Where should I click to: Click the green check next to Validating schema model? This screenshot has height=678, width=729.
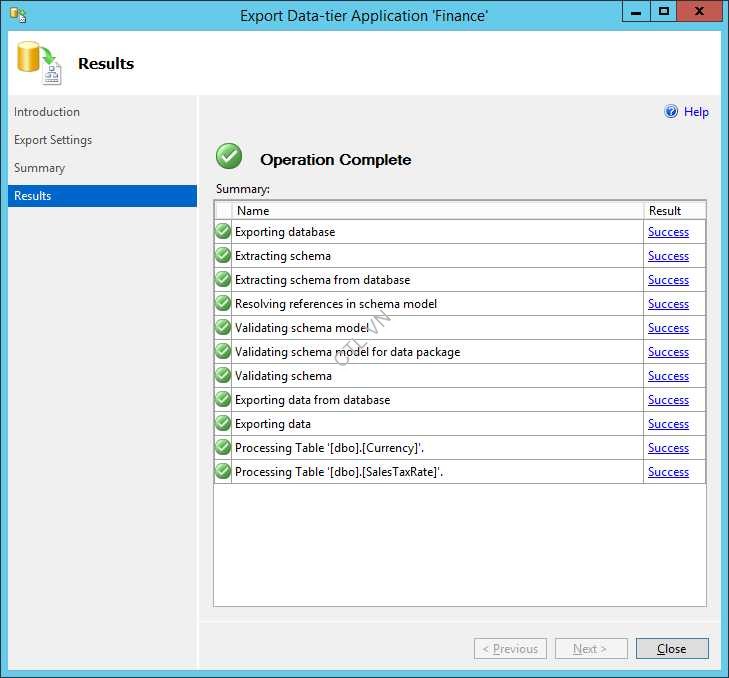point(223,328)
